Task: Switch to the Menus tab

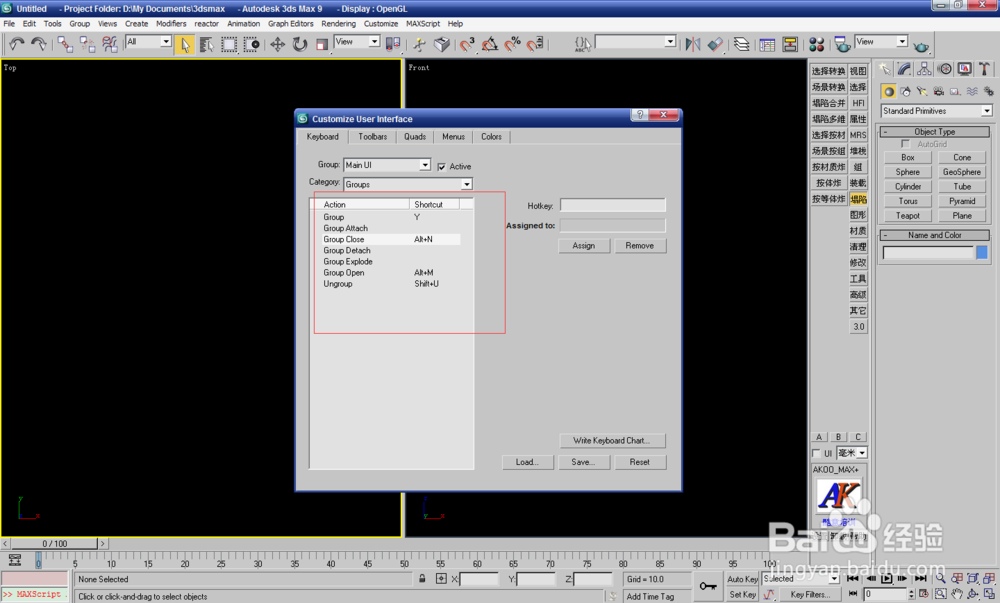Action: point(453,136)
